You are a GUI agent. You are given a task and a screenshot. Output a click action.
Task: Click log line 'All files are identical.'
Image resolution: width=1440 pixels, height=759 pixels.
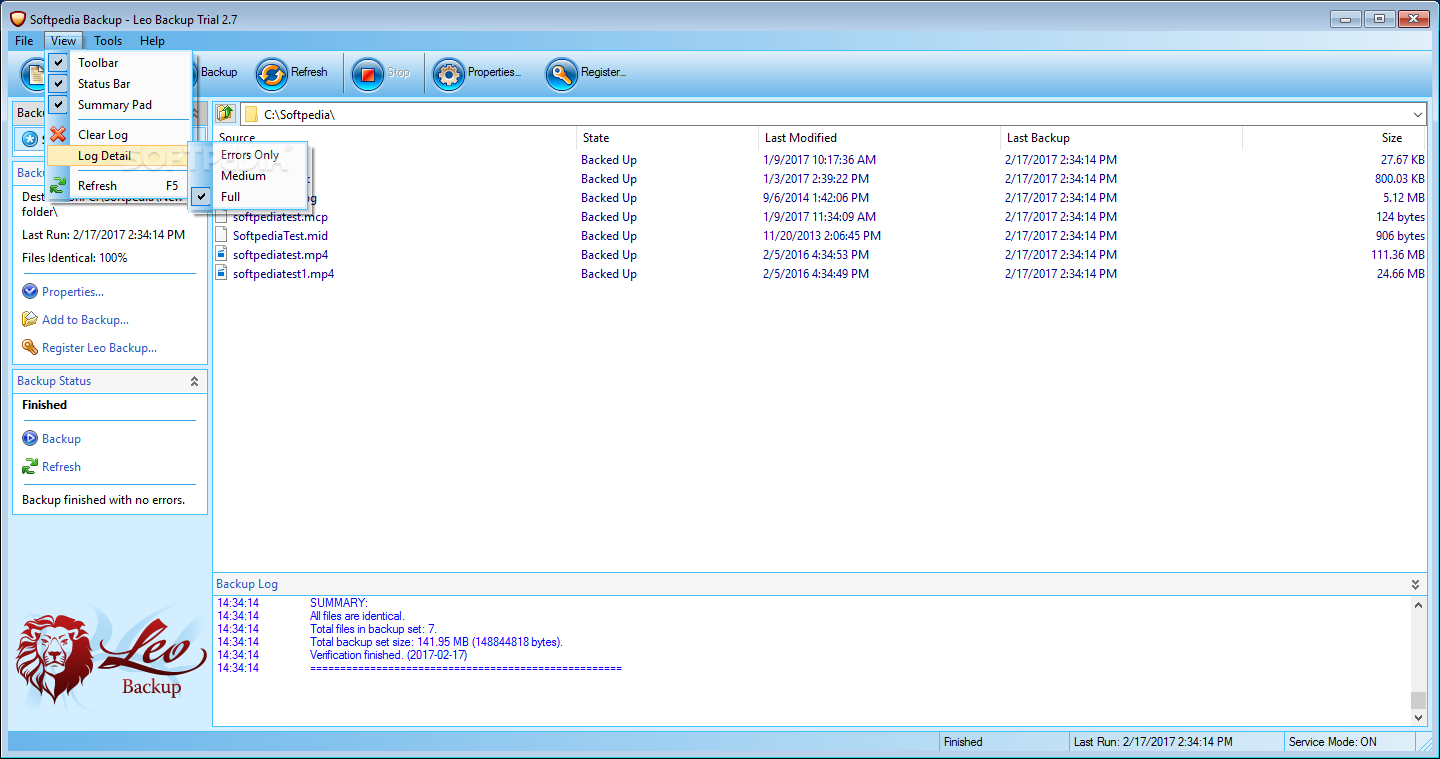pos(357,616)
